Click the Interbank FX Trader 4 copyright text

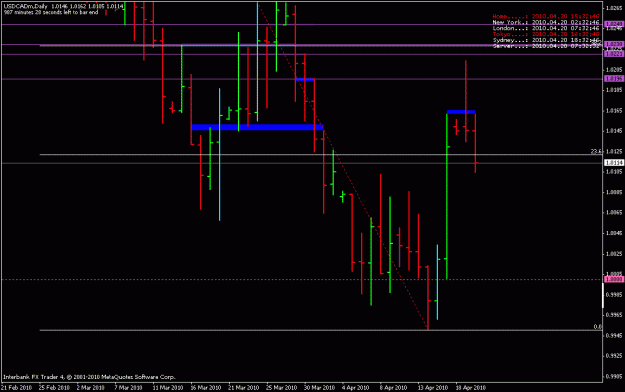tap(89, 377)
